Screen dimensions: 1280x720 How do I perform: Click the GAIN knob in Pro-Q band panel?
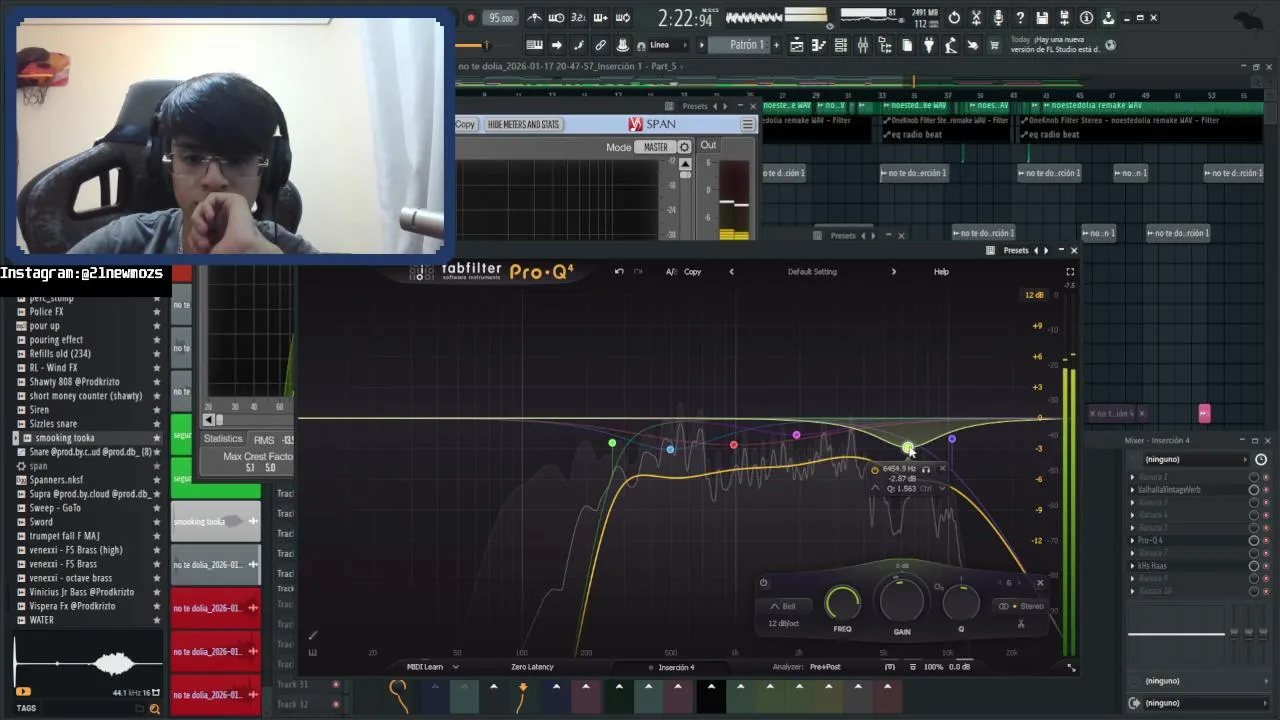coord(902,600)
